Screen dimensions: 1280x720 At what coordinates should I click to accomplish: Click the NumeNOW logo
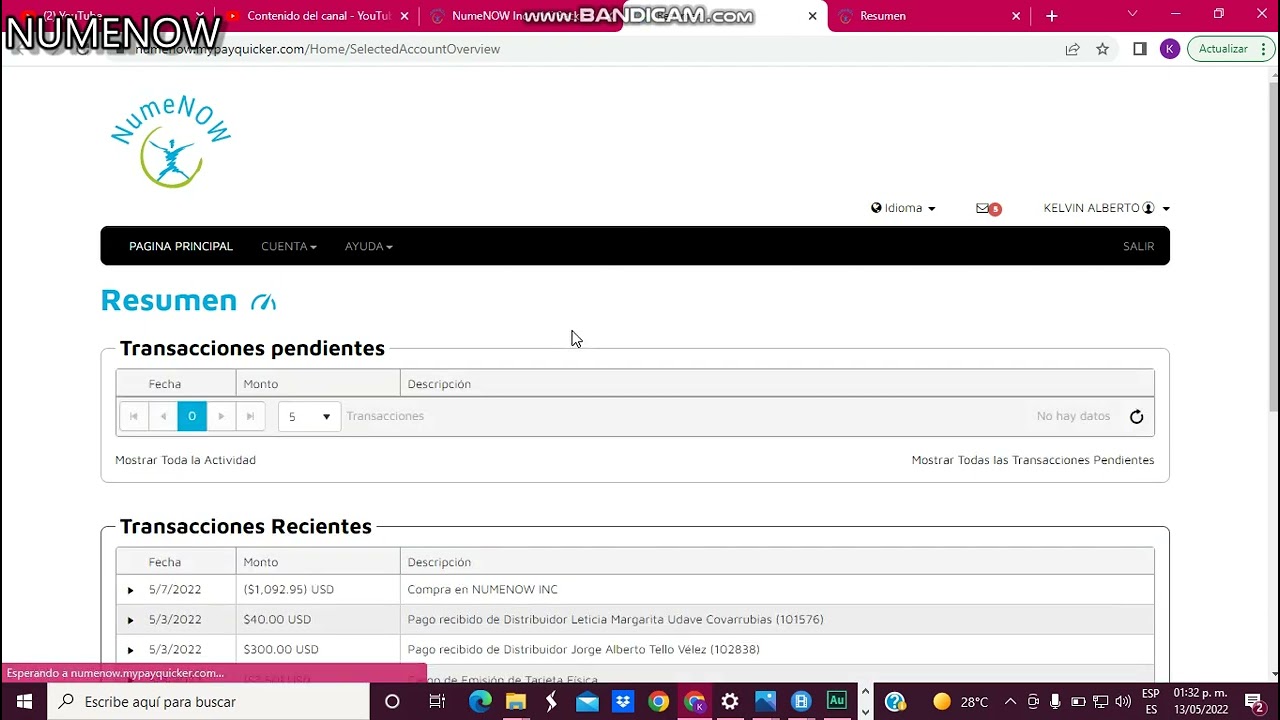click(171, 141)
